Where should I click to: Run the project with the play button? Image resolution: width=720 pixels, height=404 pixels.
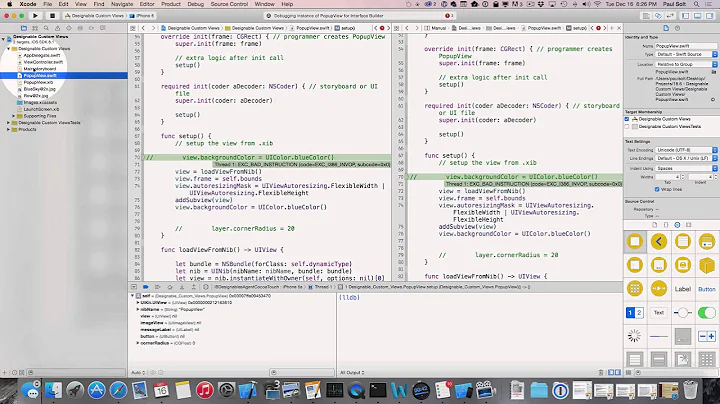pos(35,16)
